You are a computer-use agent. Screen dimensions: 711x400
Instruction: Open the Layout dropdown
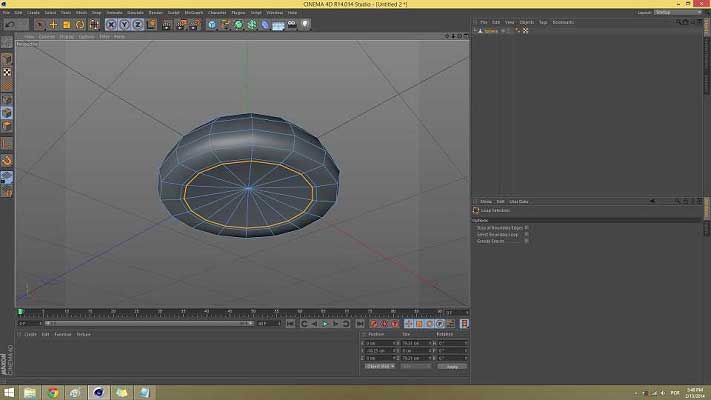point(678,12)
